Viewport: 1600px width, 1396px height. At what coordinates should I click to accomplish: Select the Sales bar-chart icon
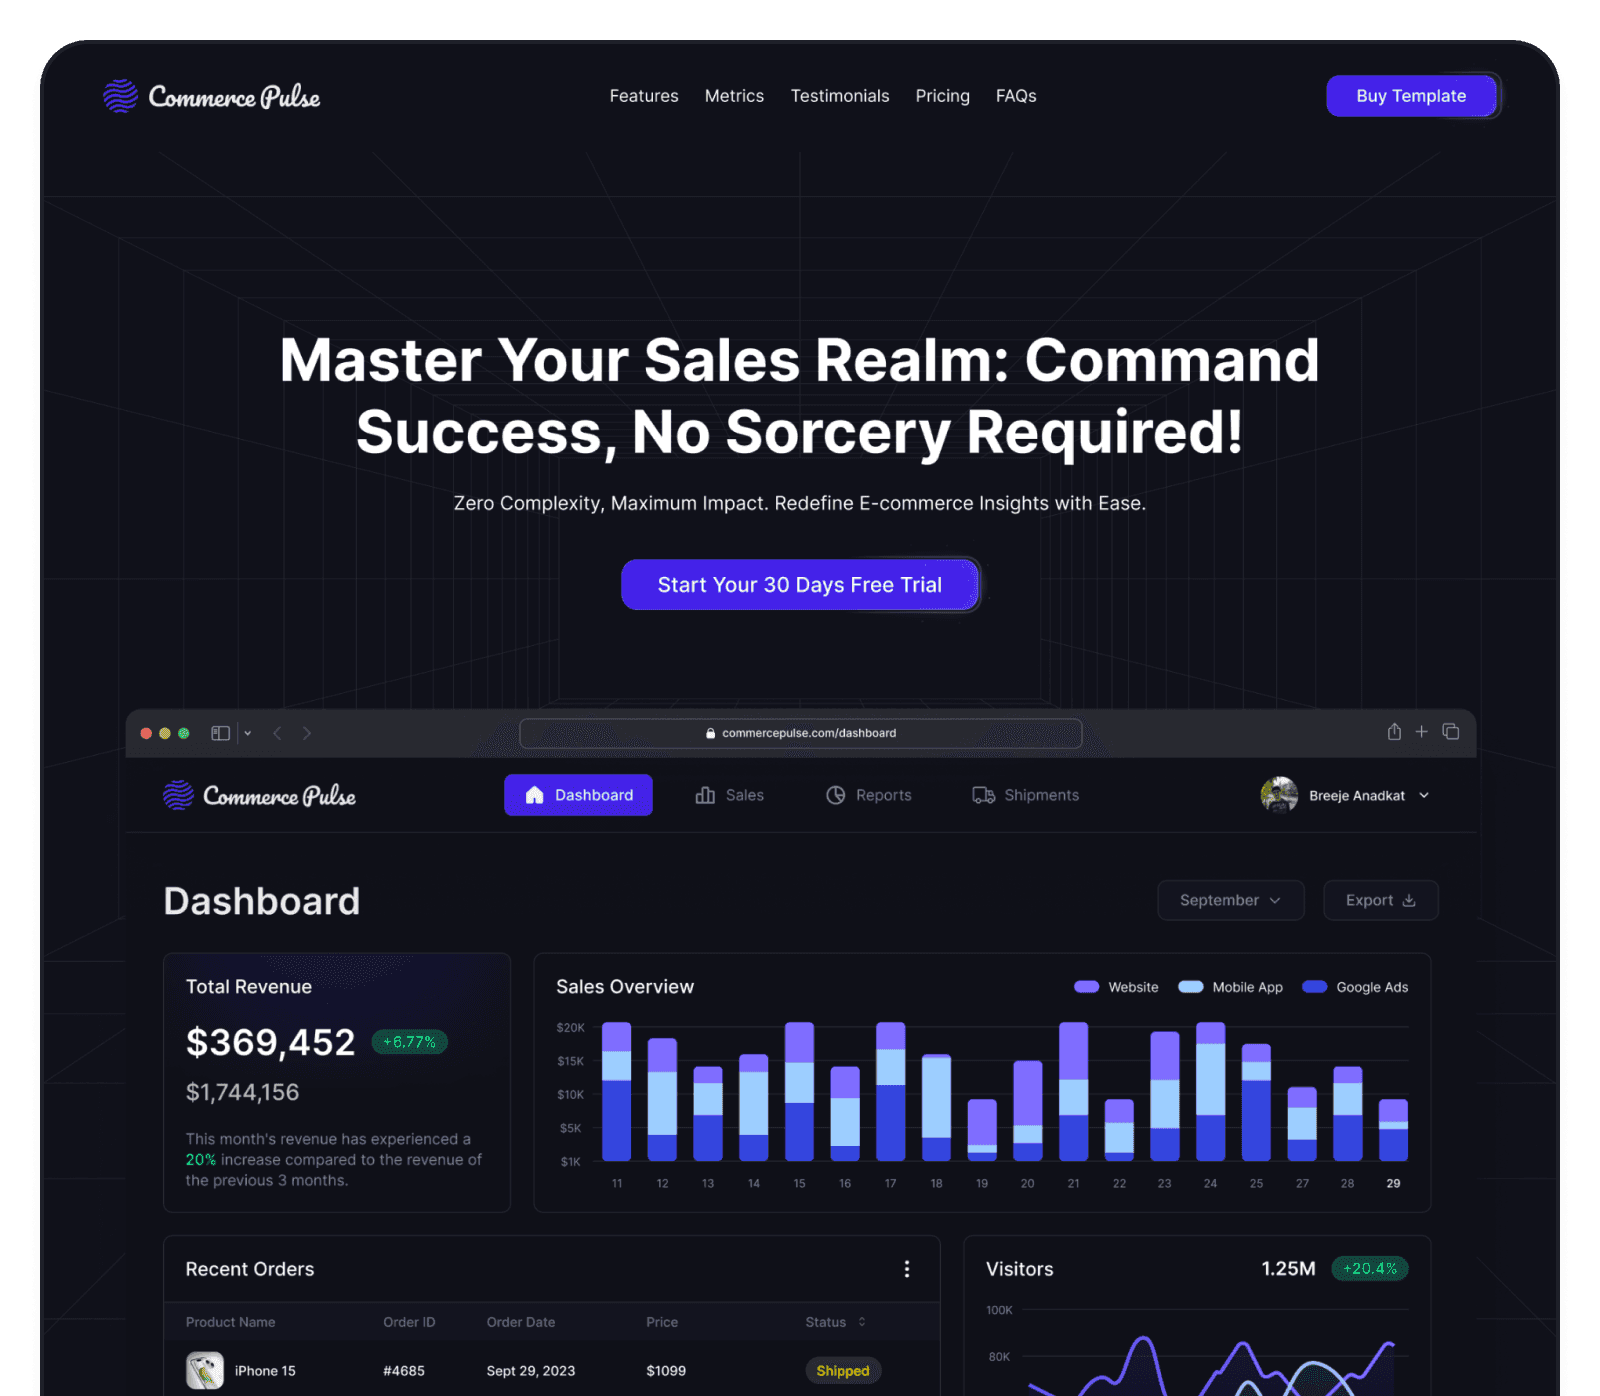coord(707,795)
